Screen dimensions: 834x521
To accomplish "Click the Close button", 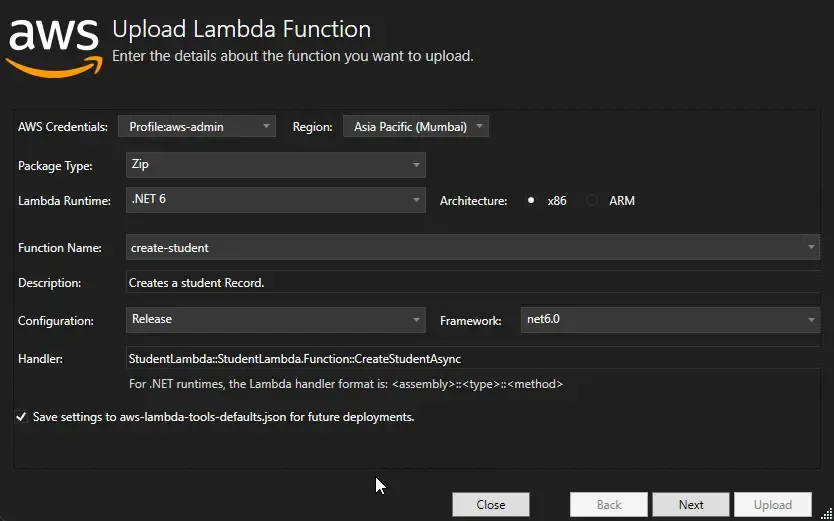I will tap(491, 505).
